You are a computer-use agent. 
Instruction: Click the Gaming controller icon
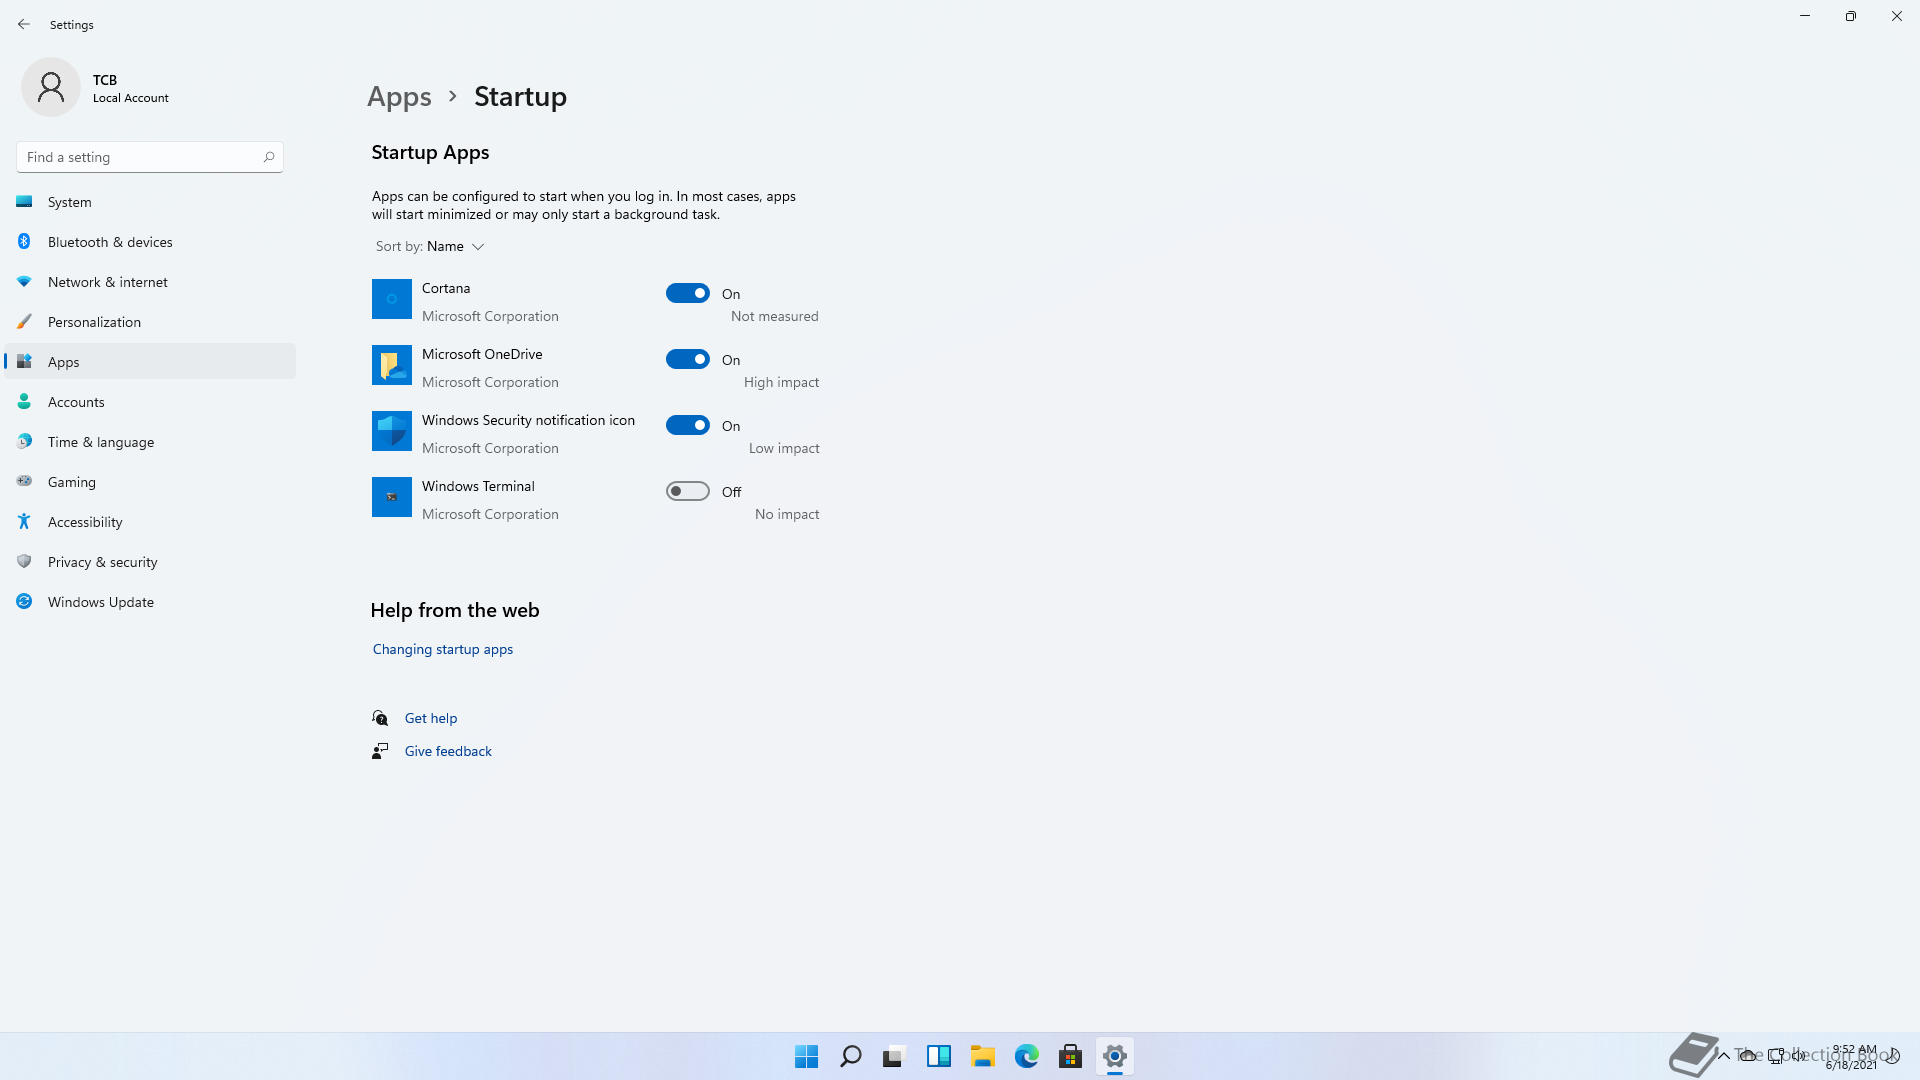pos(24,481)
